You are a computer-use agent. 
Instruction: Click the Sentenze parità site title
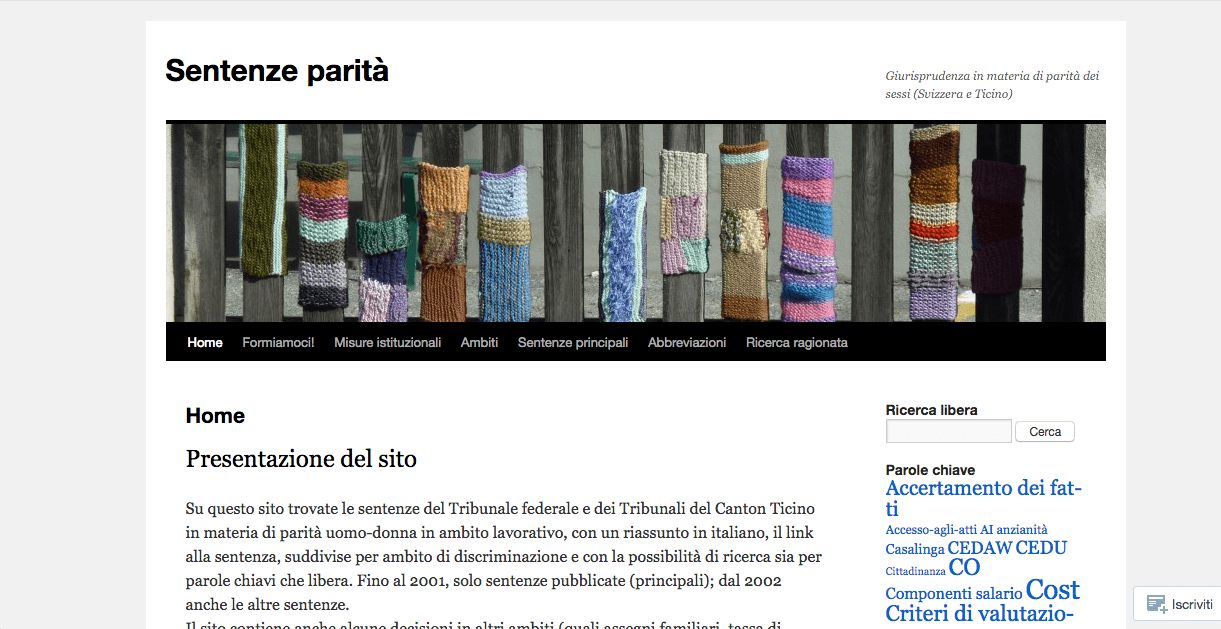pyautogui.click(x=277, y=71)
